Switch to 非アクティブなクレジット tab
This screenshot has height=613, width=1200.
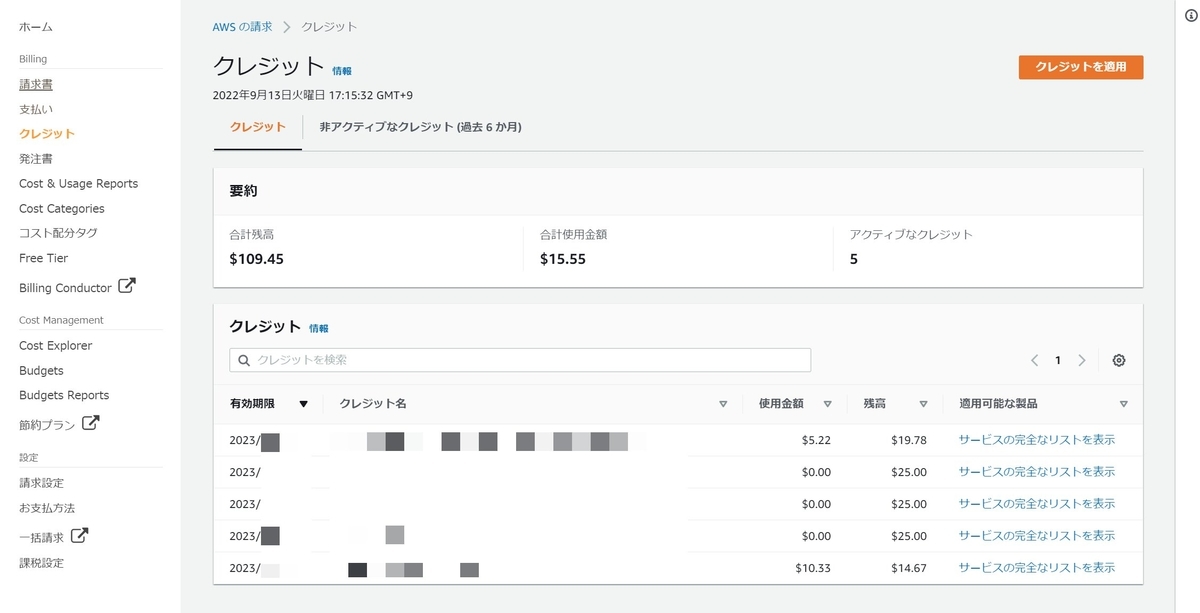click(420, 127)
